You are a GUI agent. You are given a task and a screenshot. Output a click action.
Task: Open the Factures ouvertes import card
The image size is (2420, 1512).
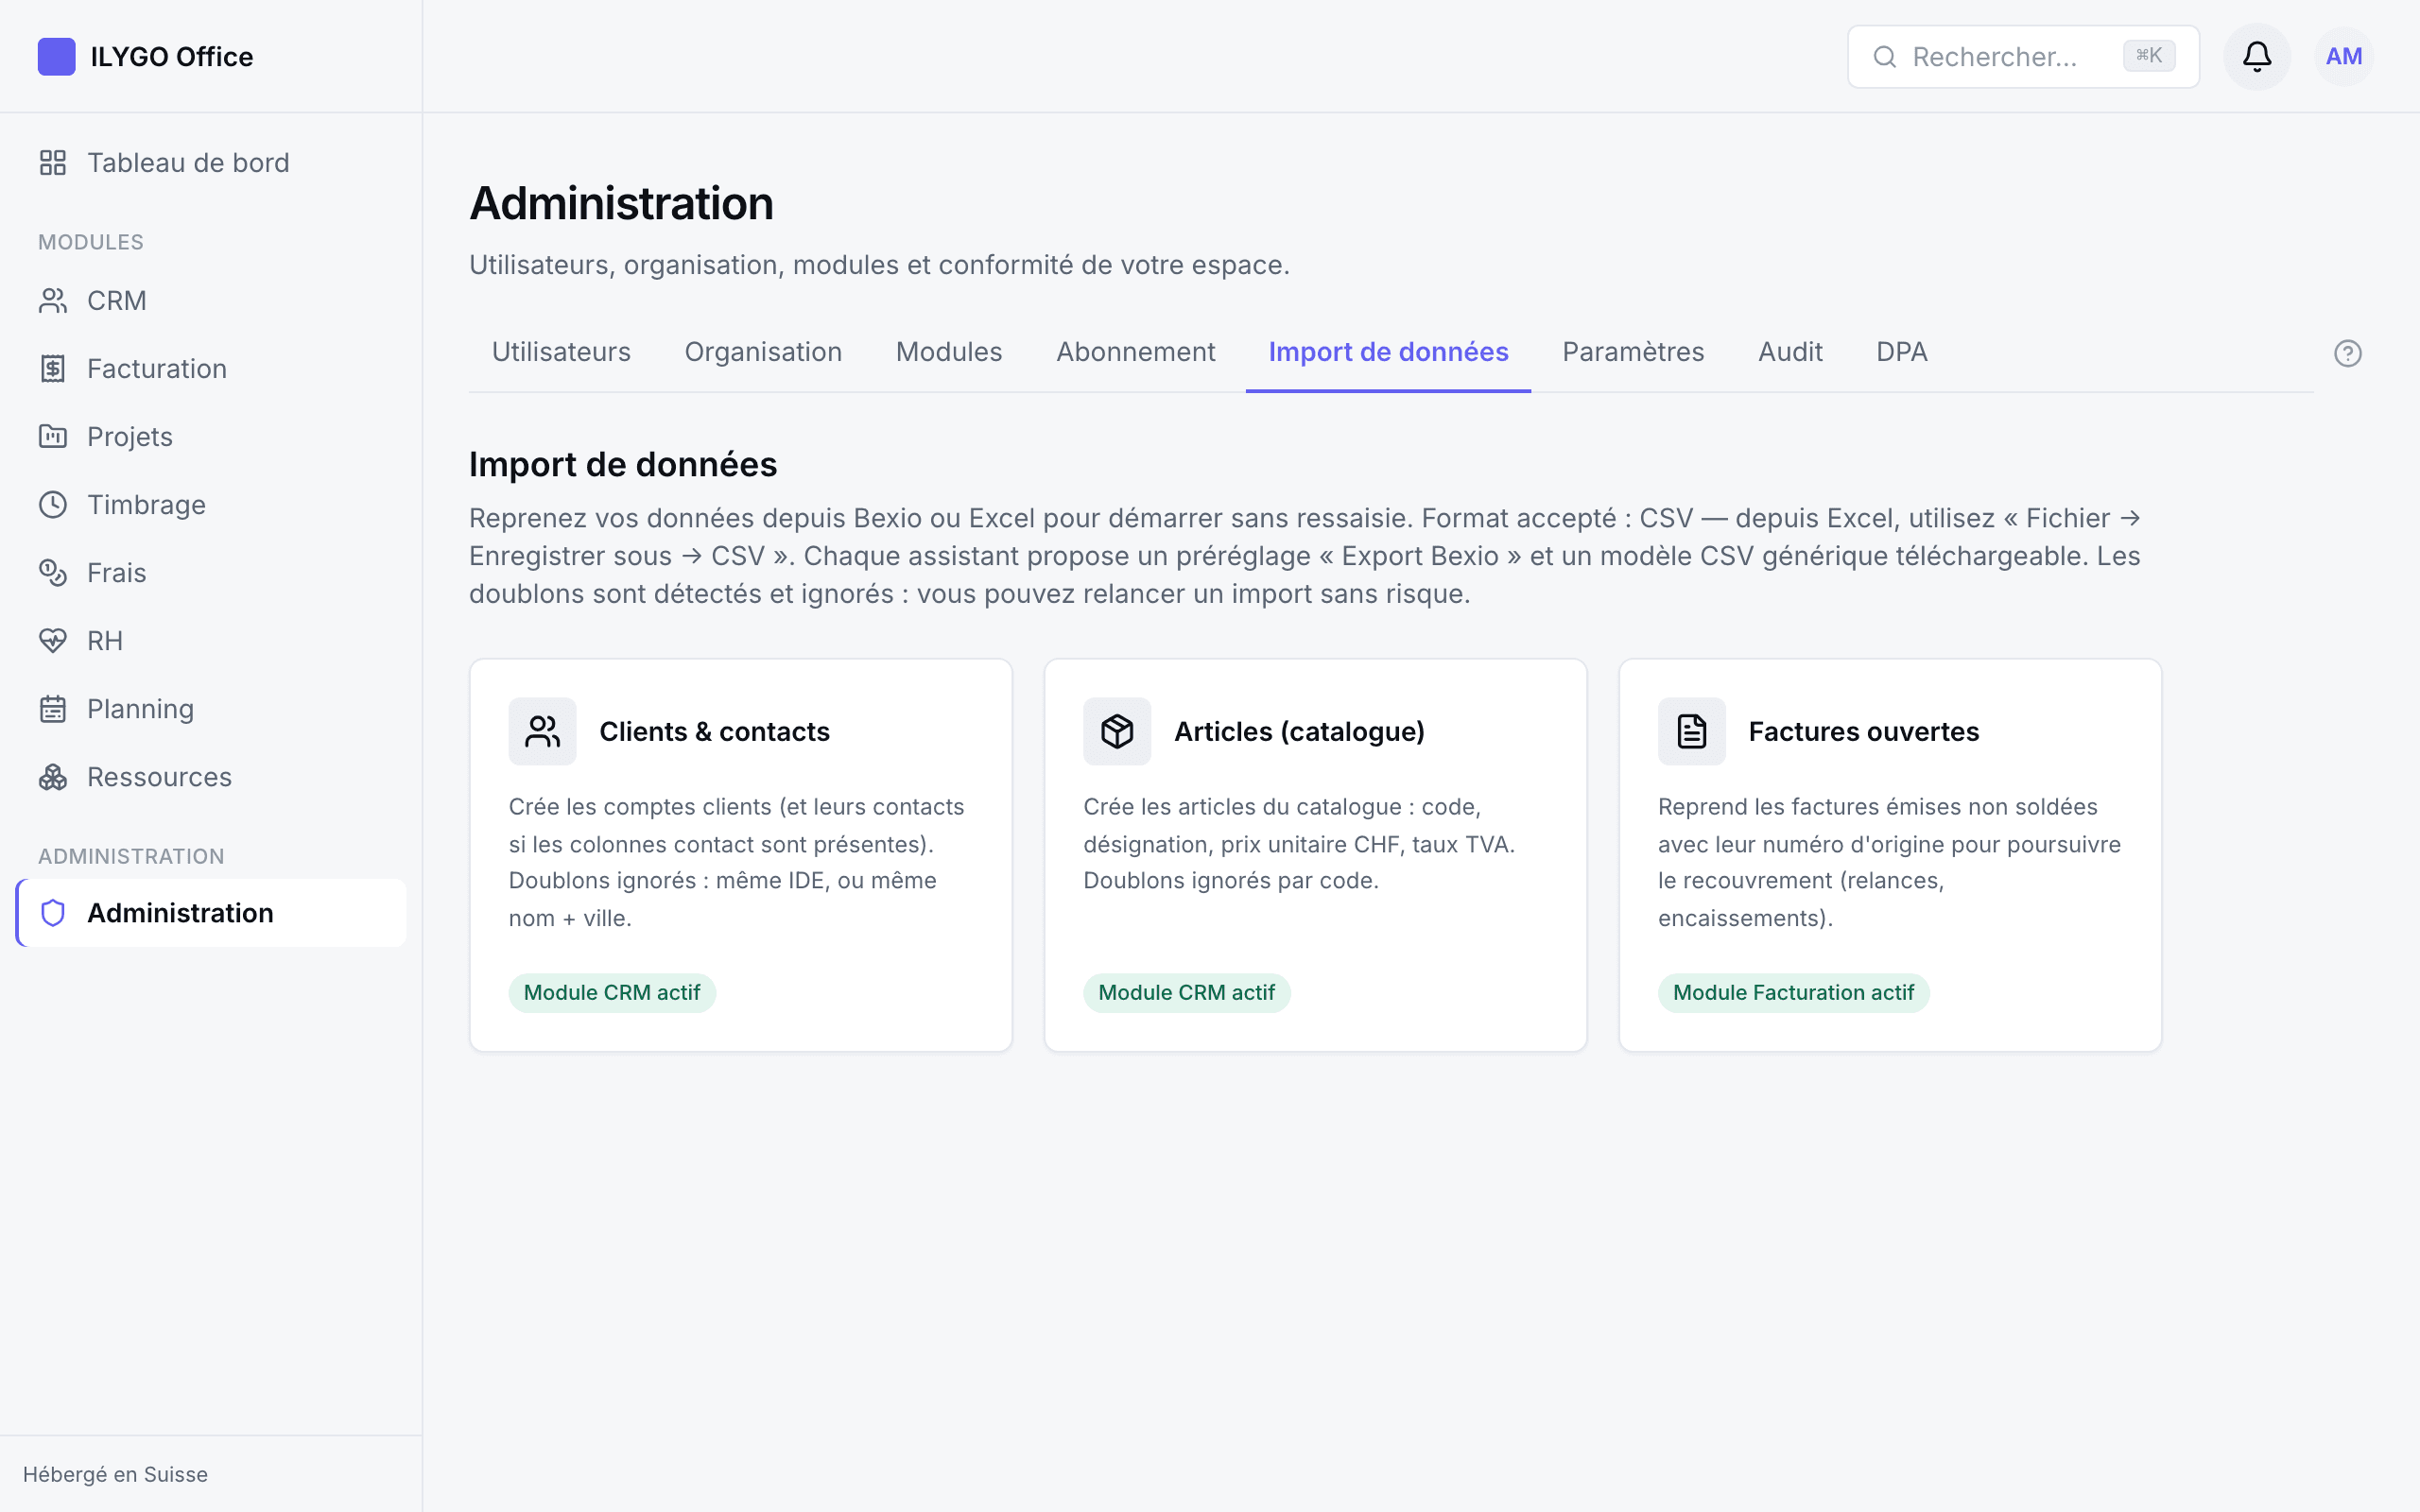pos(1890,854)
